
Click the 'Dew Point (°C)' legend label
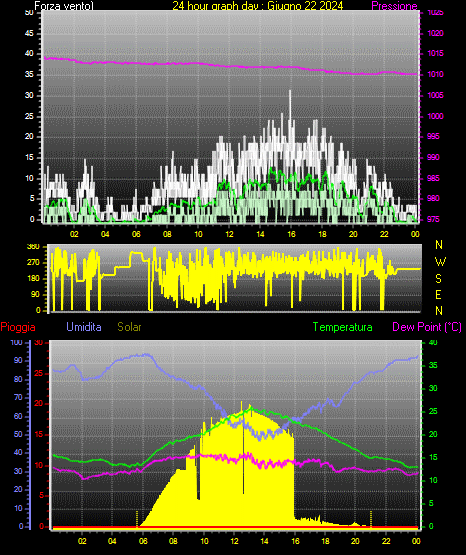pyautogui.click(x=427, y=327)
